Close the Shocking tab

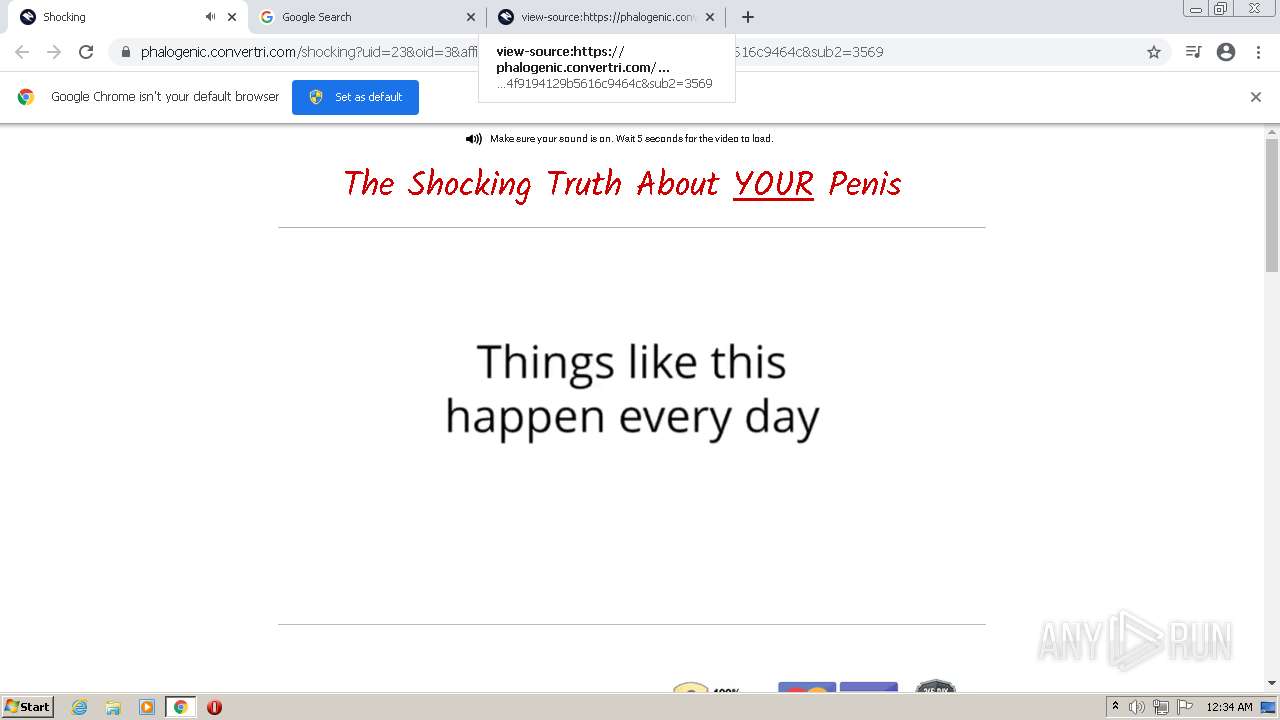coord(232,17)
